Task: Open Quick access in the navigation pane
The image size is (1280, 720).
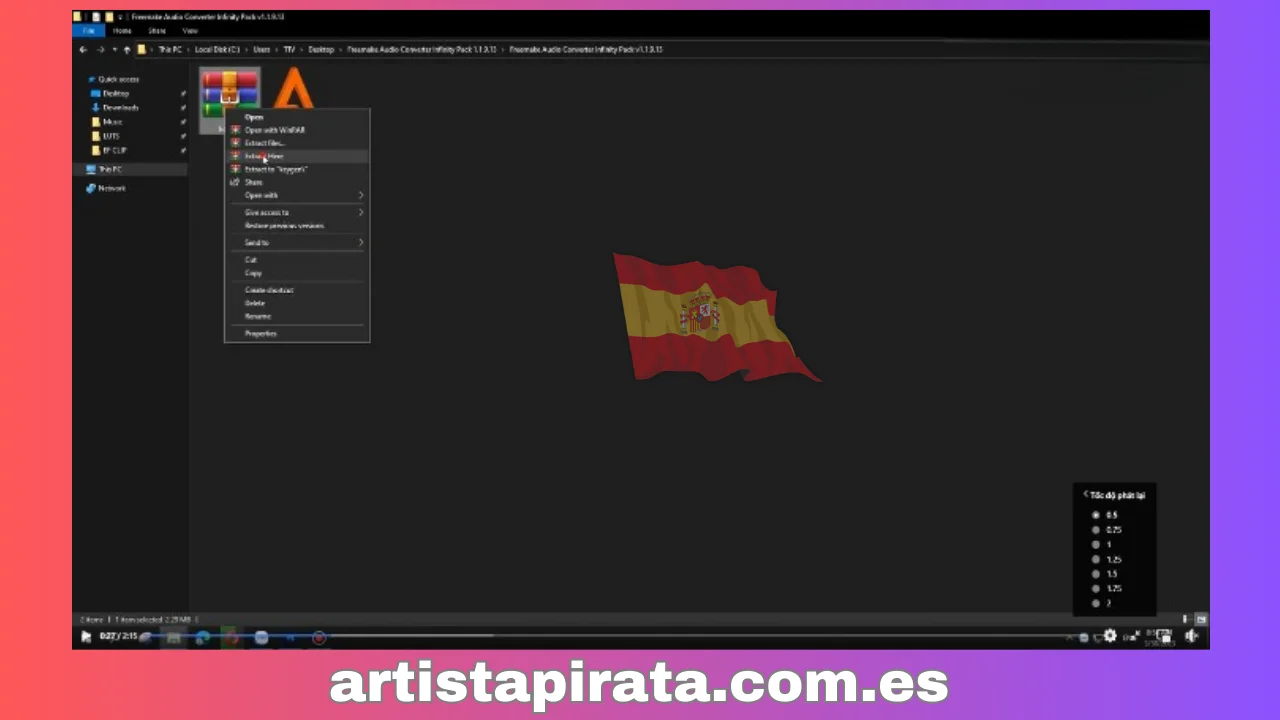Action: [x=118, y=79]
